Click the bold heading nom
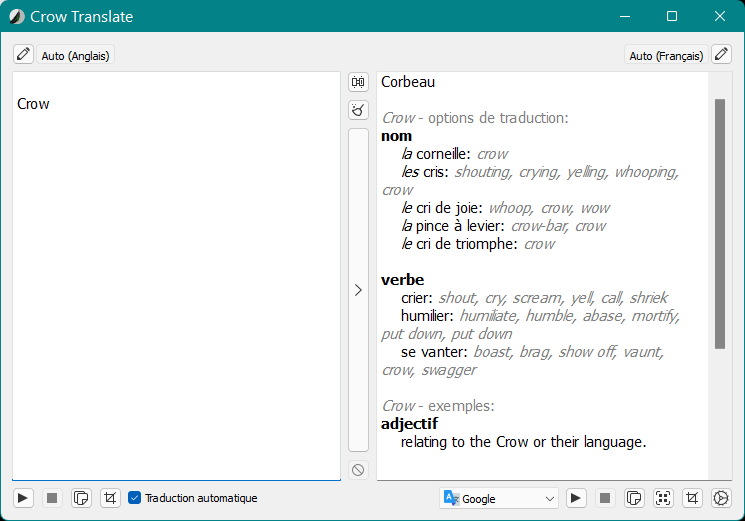This screenshot has width=745, height=521. click(396, 136)
